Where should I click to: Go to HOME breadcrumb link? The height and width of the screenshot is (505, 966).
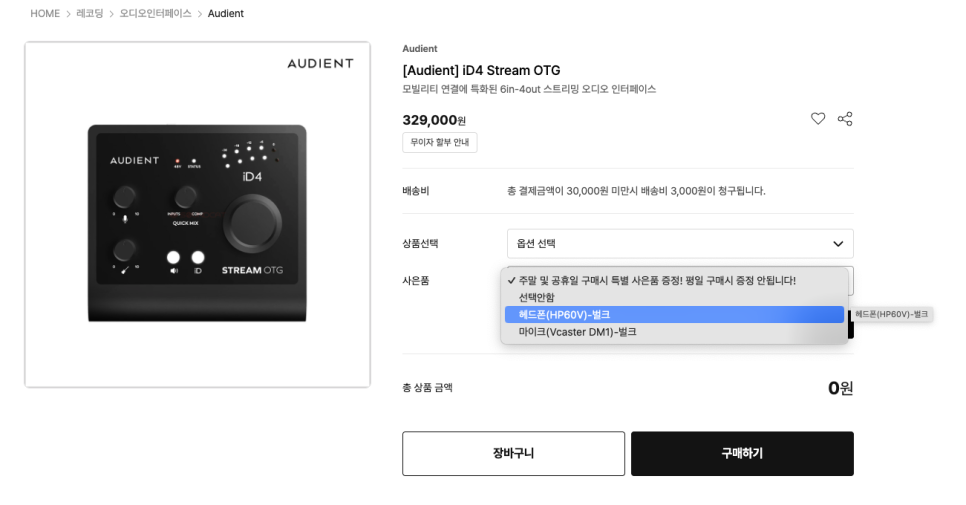(45, 14)
